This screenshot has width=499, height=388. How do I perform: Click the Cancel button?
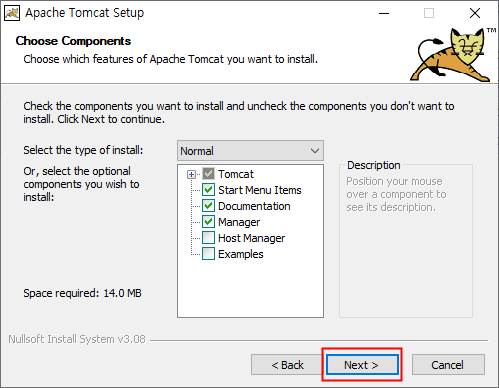pos(448,365)
